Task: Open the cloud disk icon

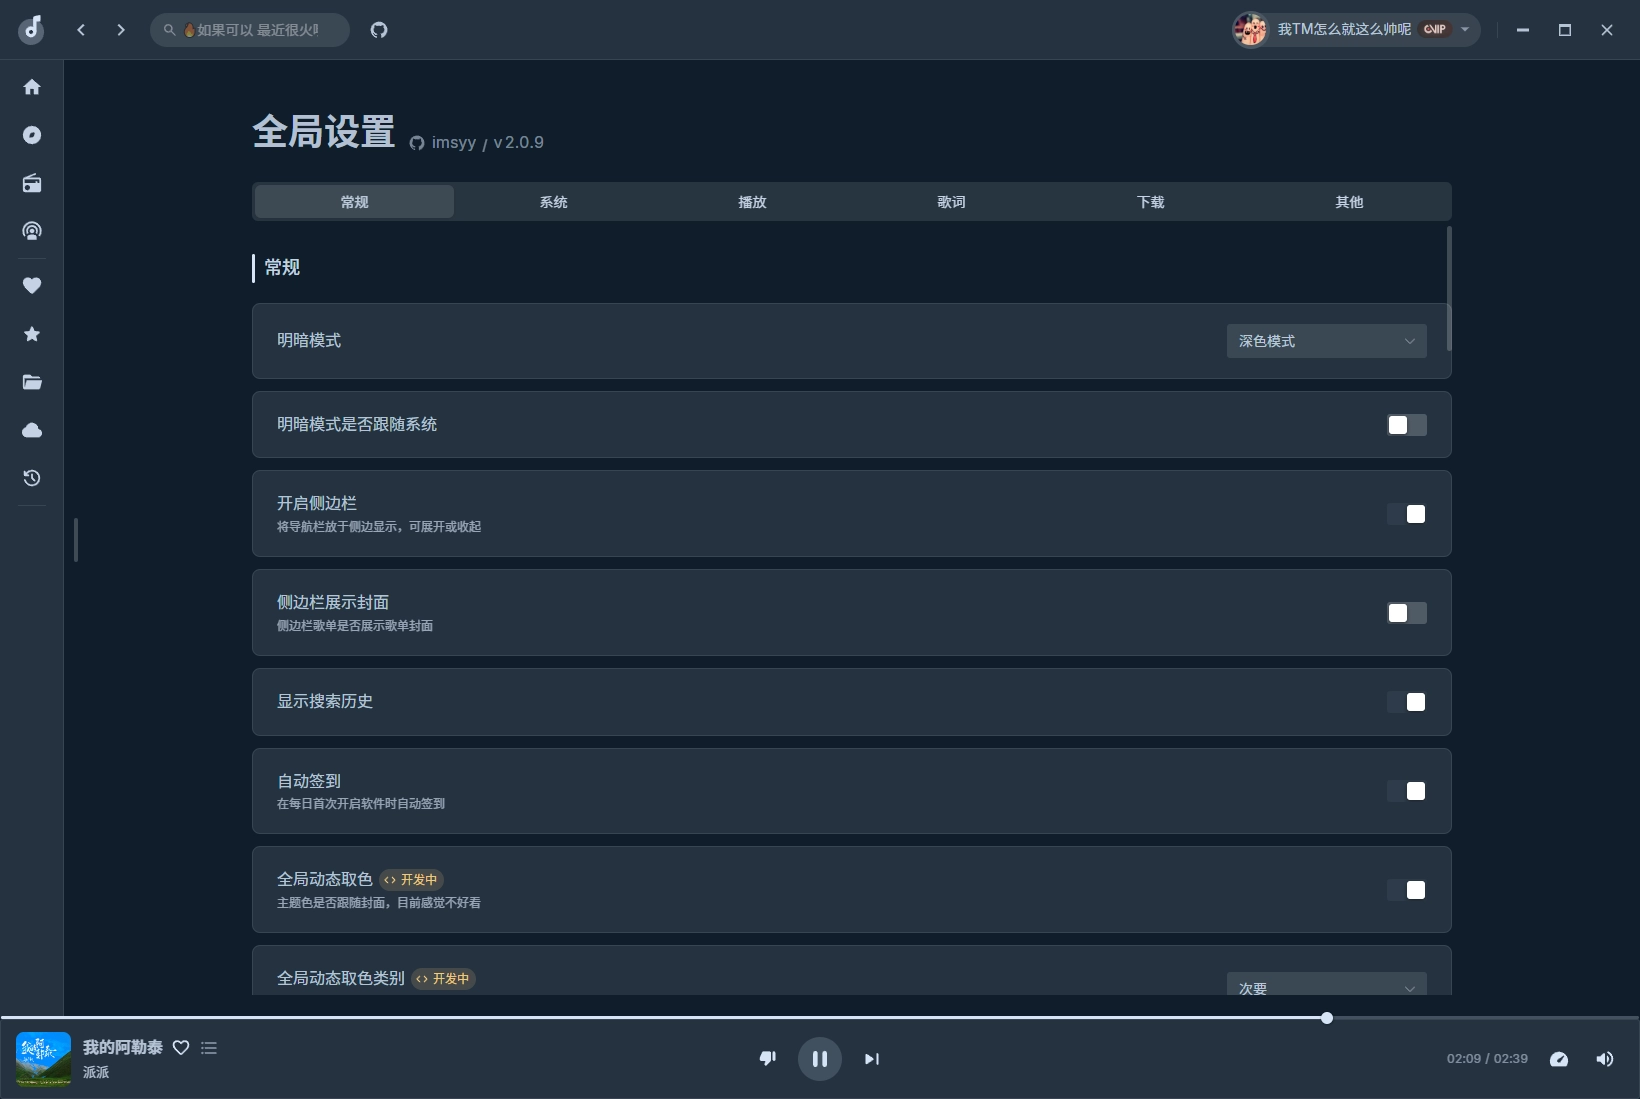Action: tap(32, 430)
